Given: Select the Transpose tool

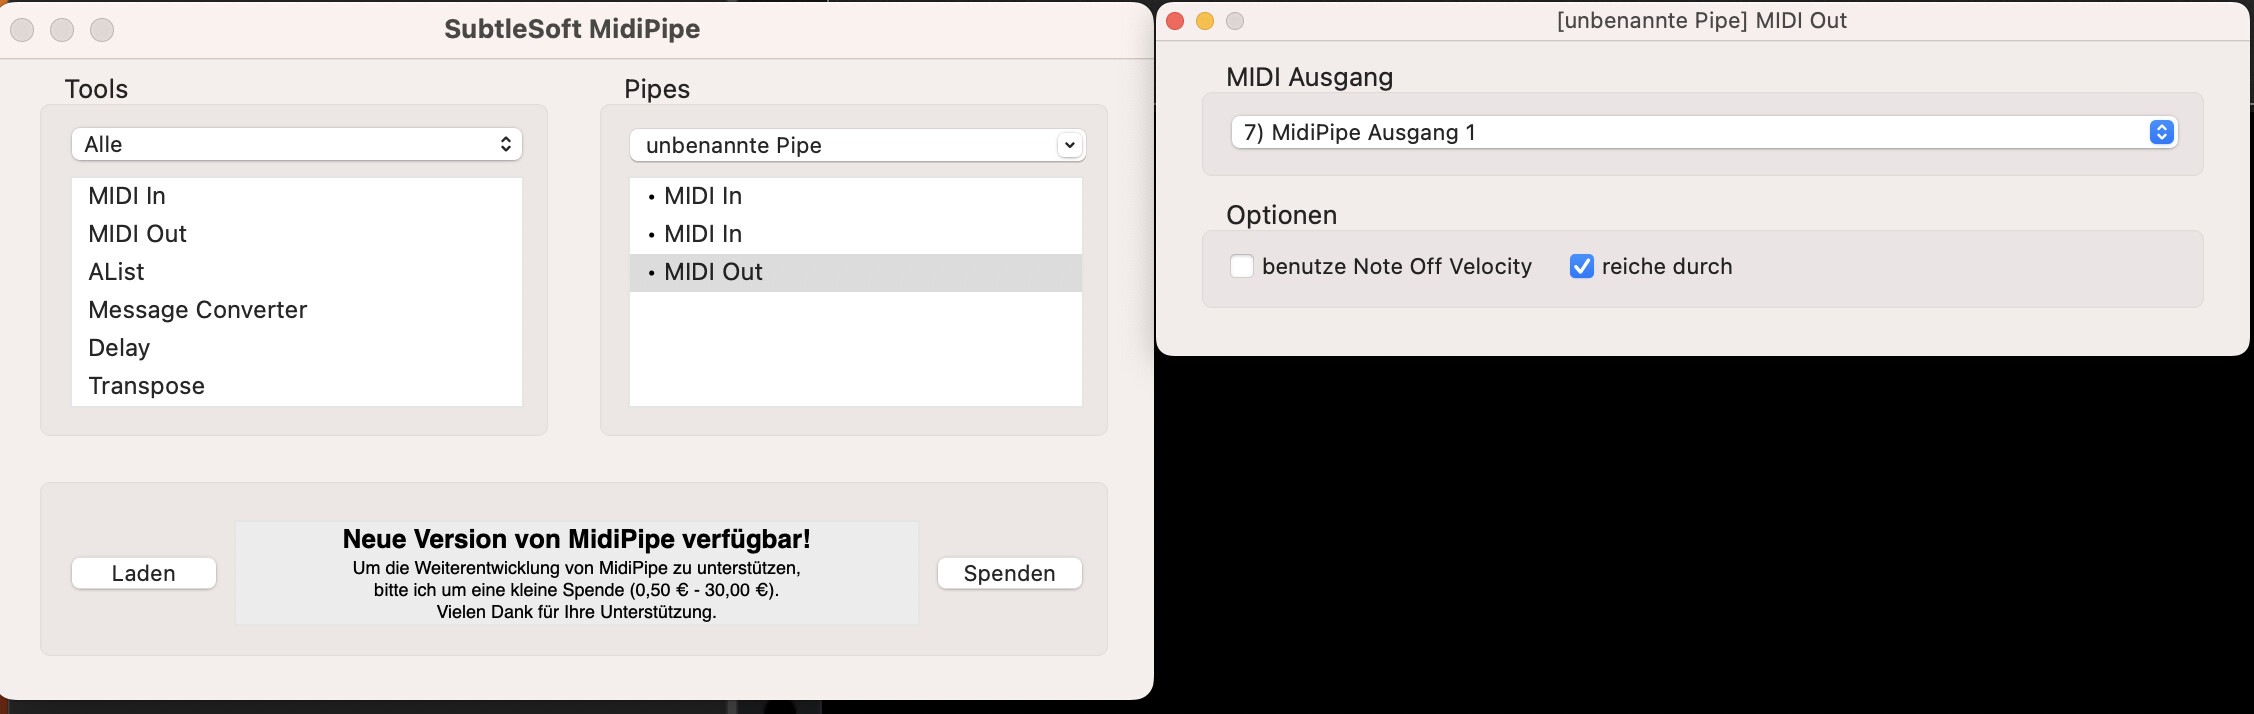Looking at the screenshot, I should click(x=297, y=386).
